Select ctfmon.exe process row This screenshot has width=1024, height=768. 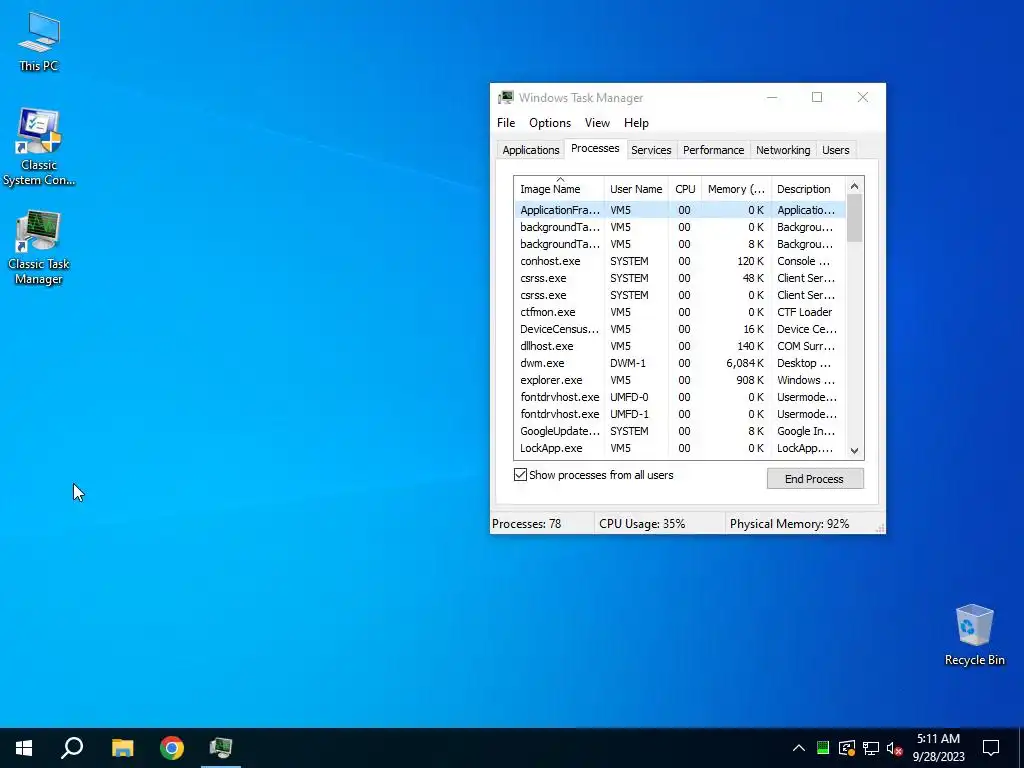(679, 312)
